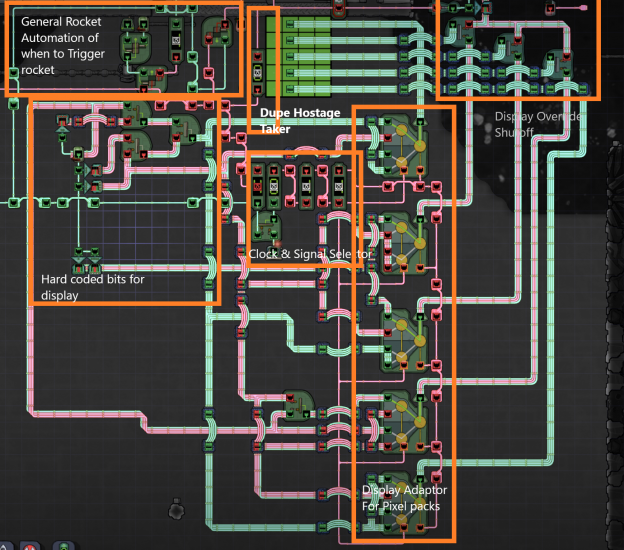Viewport: 624px width, 550px height.
Task: Click the small gear object on the dark background
Action: (176, 511)
